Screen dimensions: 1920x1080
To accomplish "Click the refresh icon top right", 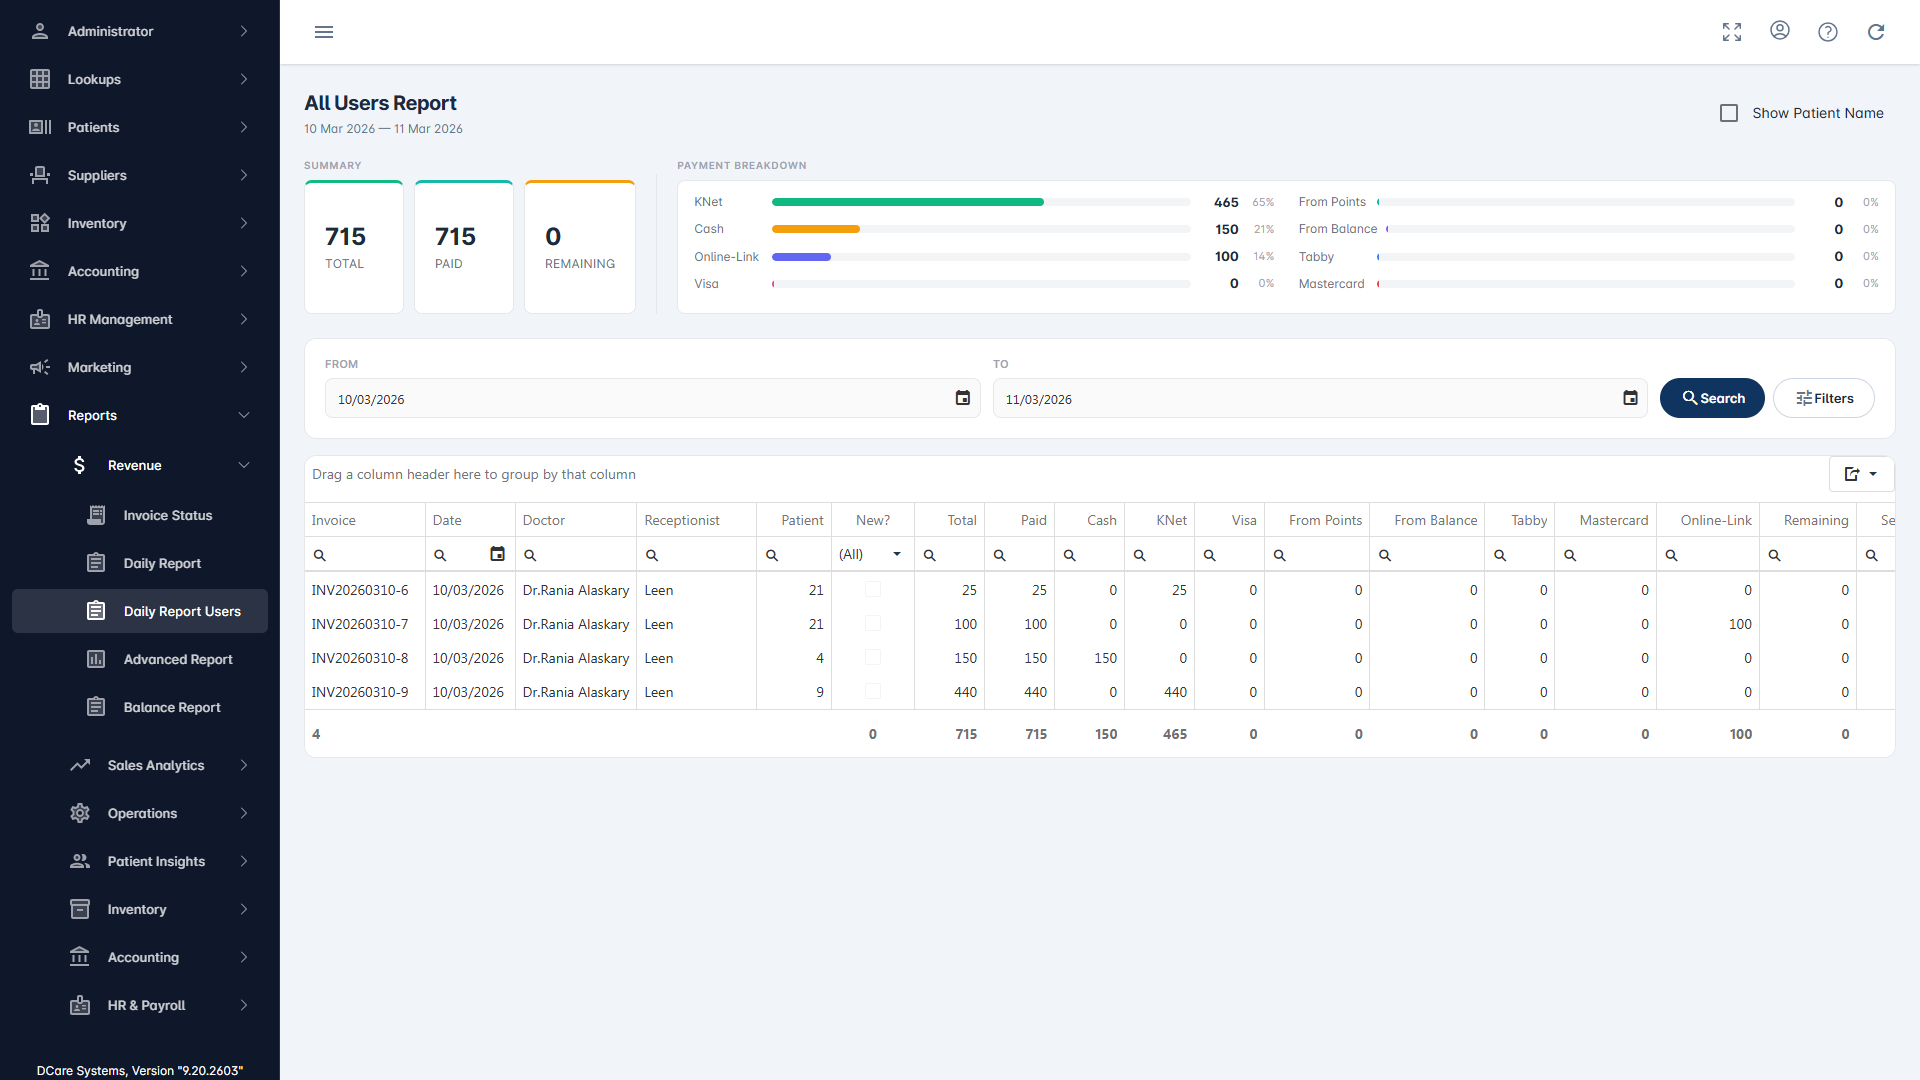I will 1876,31.
